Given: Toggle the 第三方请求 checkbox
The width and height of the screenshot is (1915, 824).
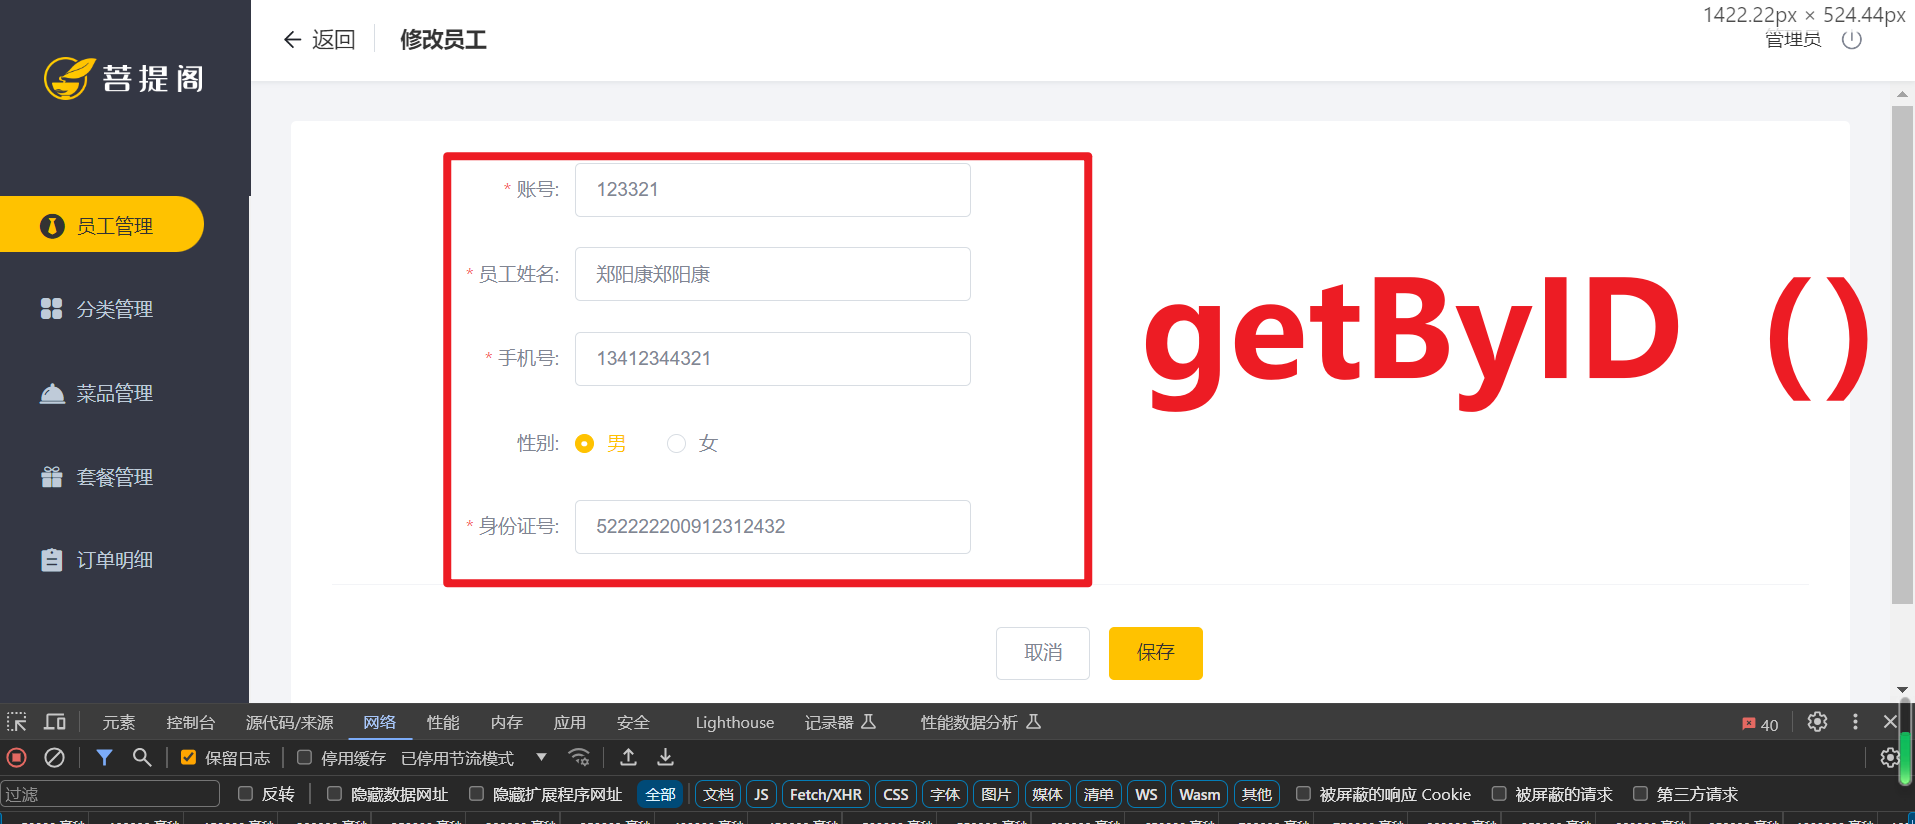Looking at the screenshot, I should 1640,794.
